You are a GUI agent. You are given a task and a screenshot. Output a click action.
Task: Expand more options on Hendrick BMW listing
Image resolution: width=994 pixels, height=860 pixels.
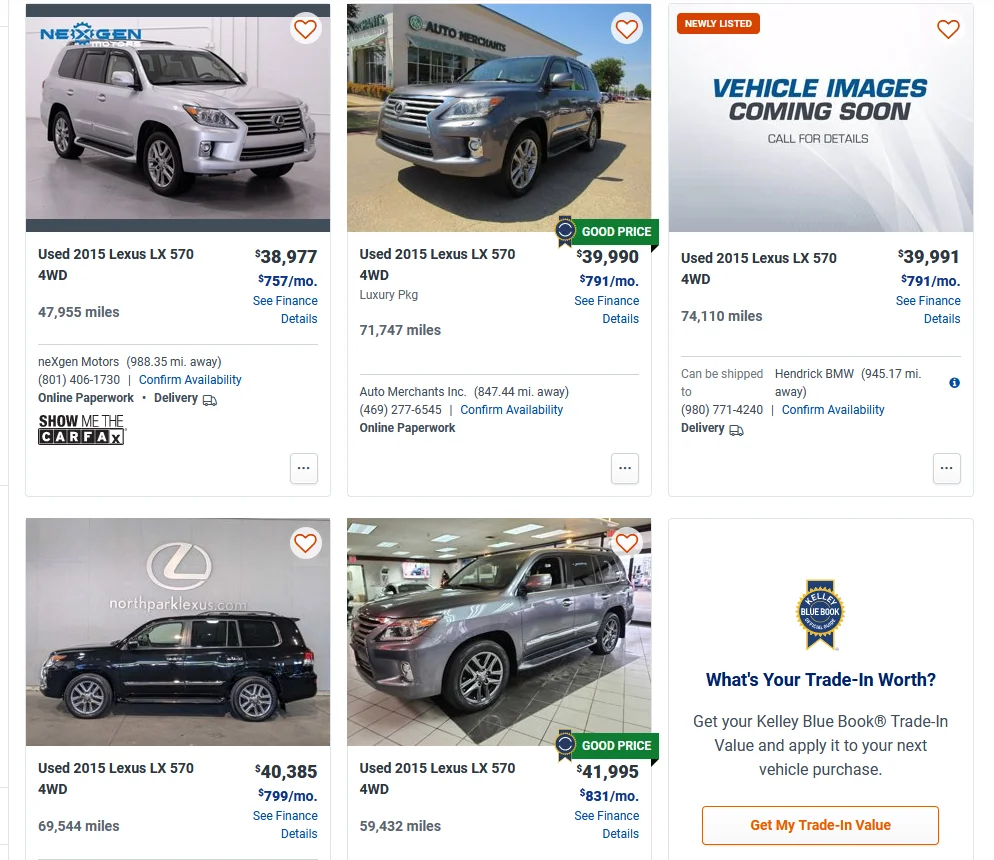tap(947, 467)
